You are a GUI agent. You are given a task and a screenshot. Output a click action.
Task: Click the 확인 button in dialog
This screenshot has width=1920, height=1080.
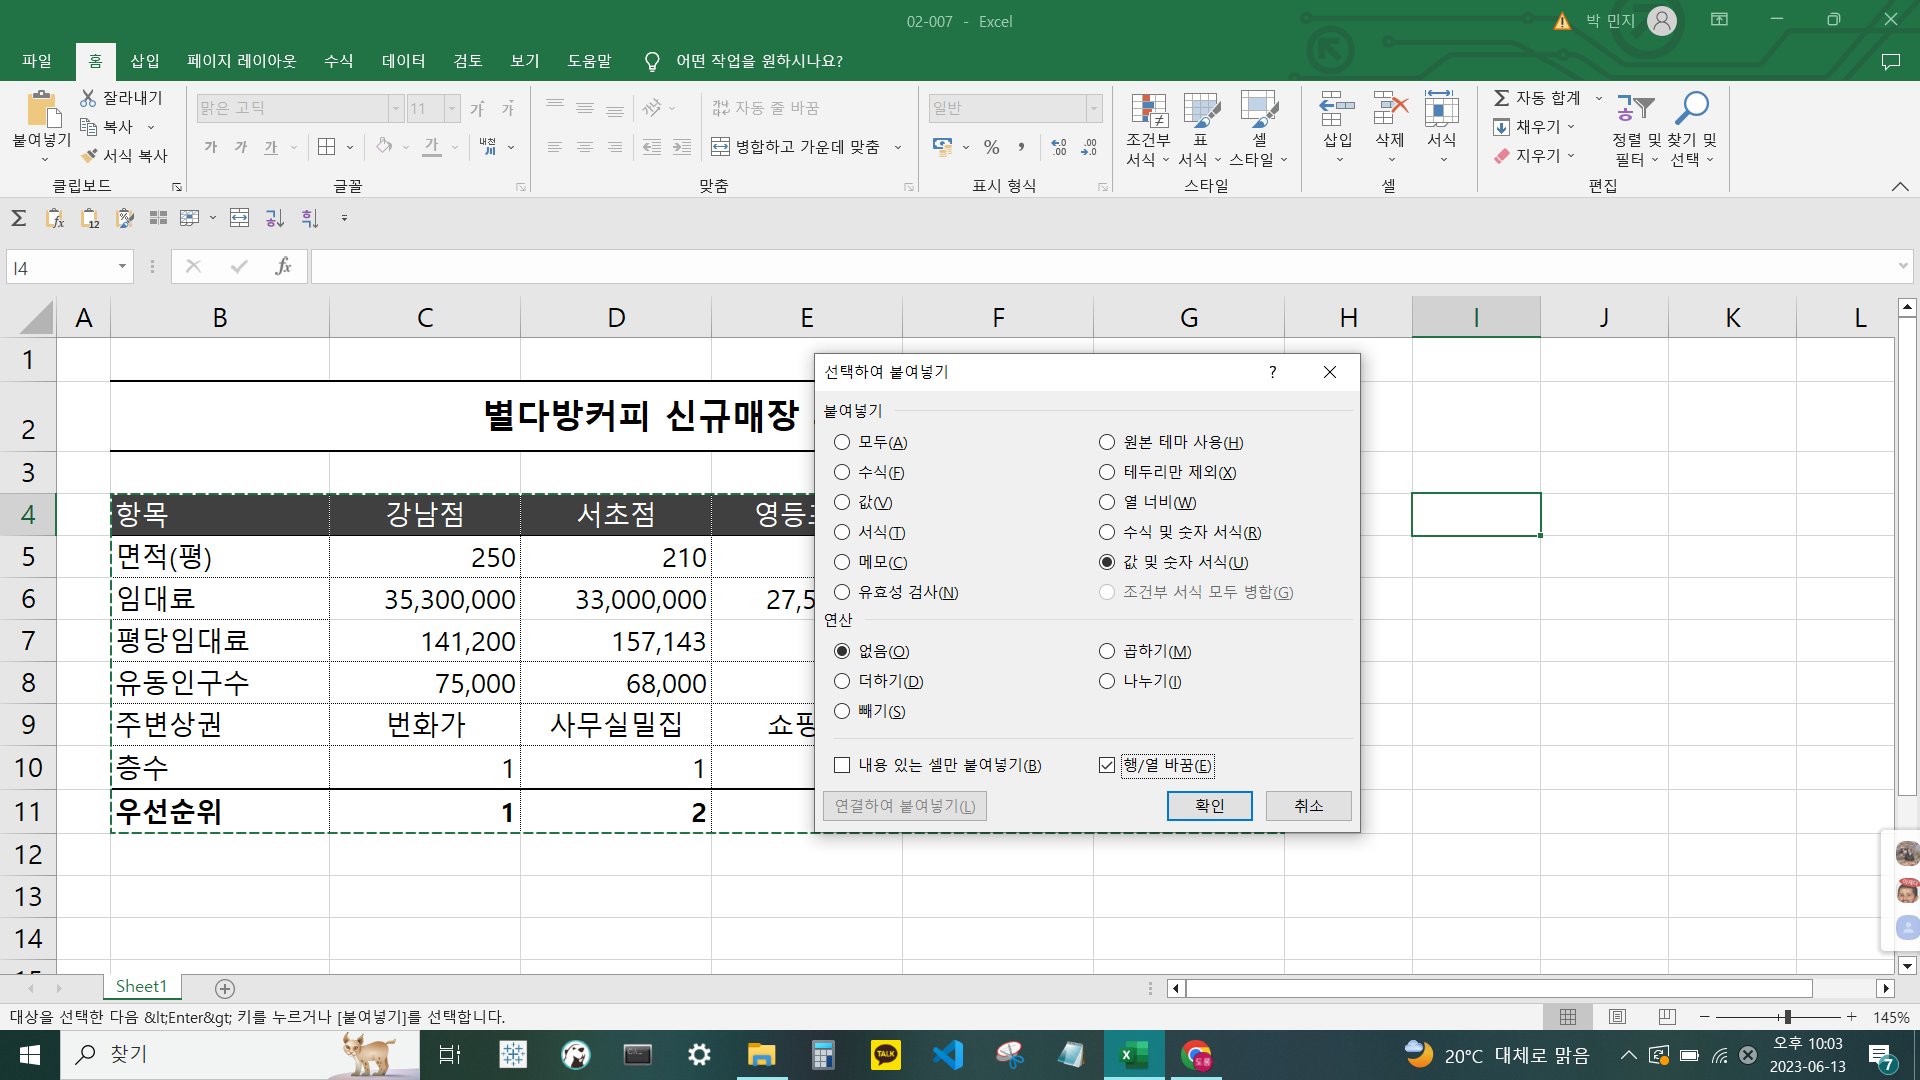pyautogui.click(x=1209, y=806)
